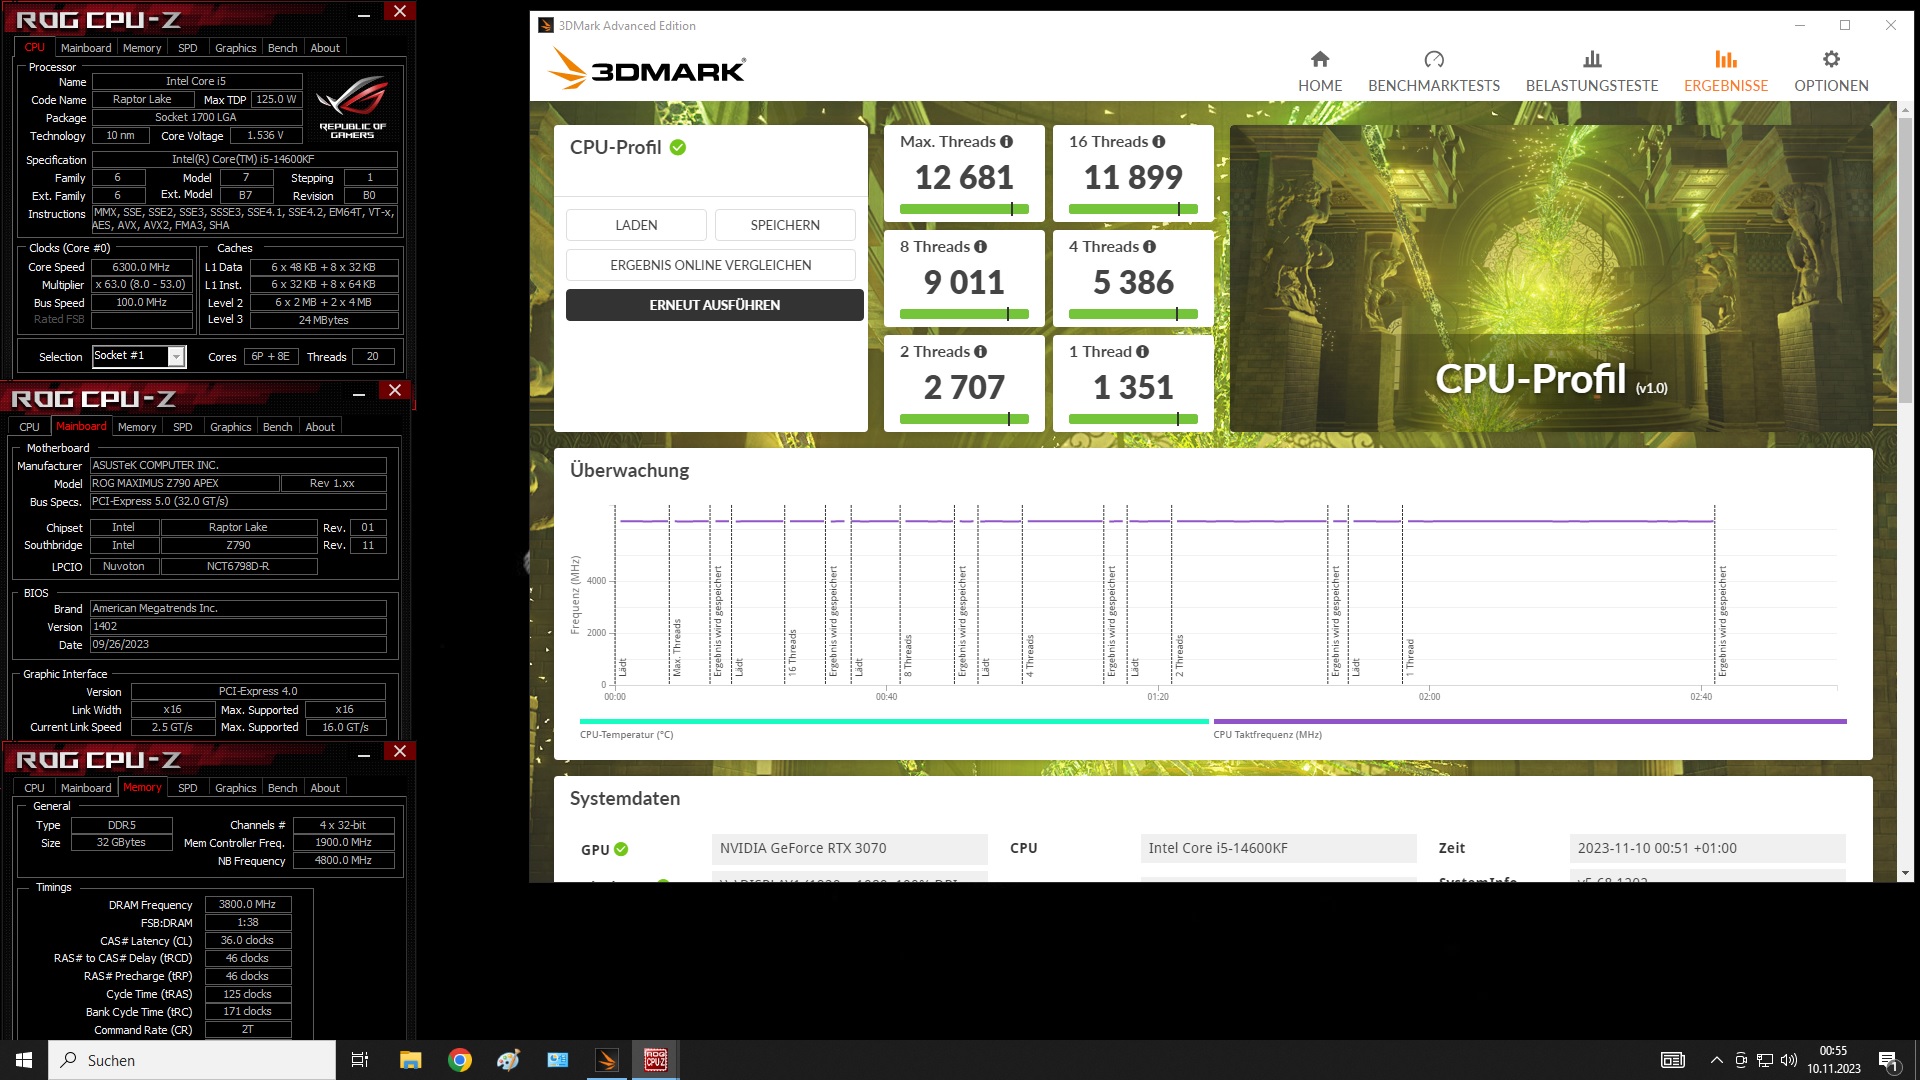Click the taskbar clock showing 00:55
Image resolution: width=1920 pixels, height=1080 pixels.
(1833, 1060)
